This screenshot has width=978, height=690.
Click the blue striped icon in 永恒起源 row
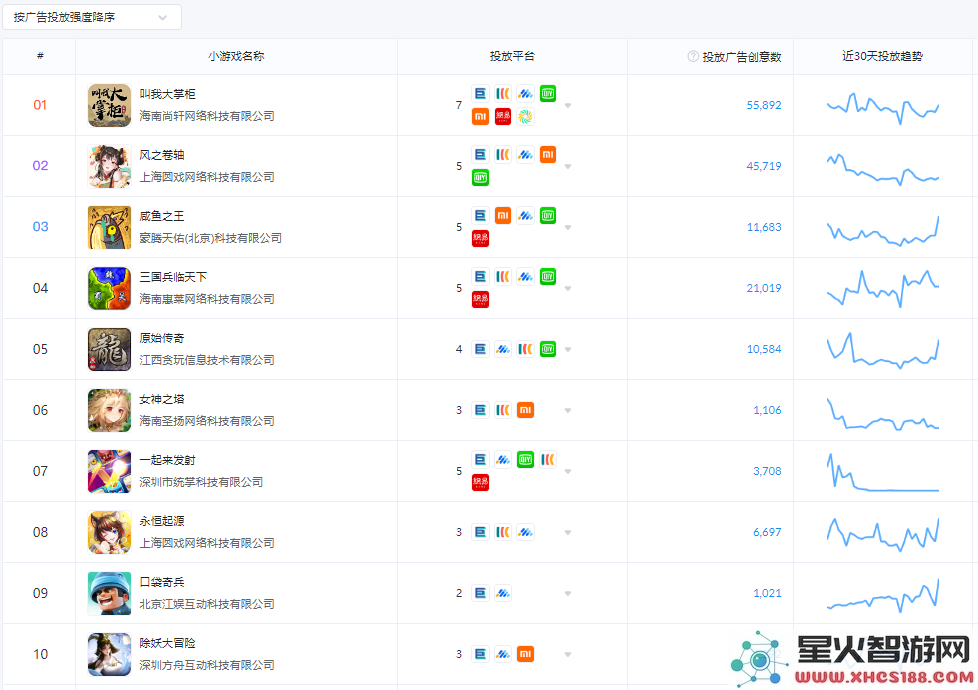click(525, 532)
